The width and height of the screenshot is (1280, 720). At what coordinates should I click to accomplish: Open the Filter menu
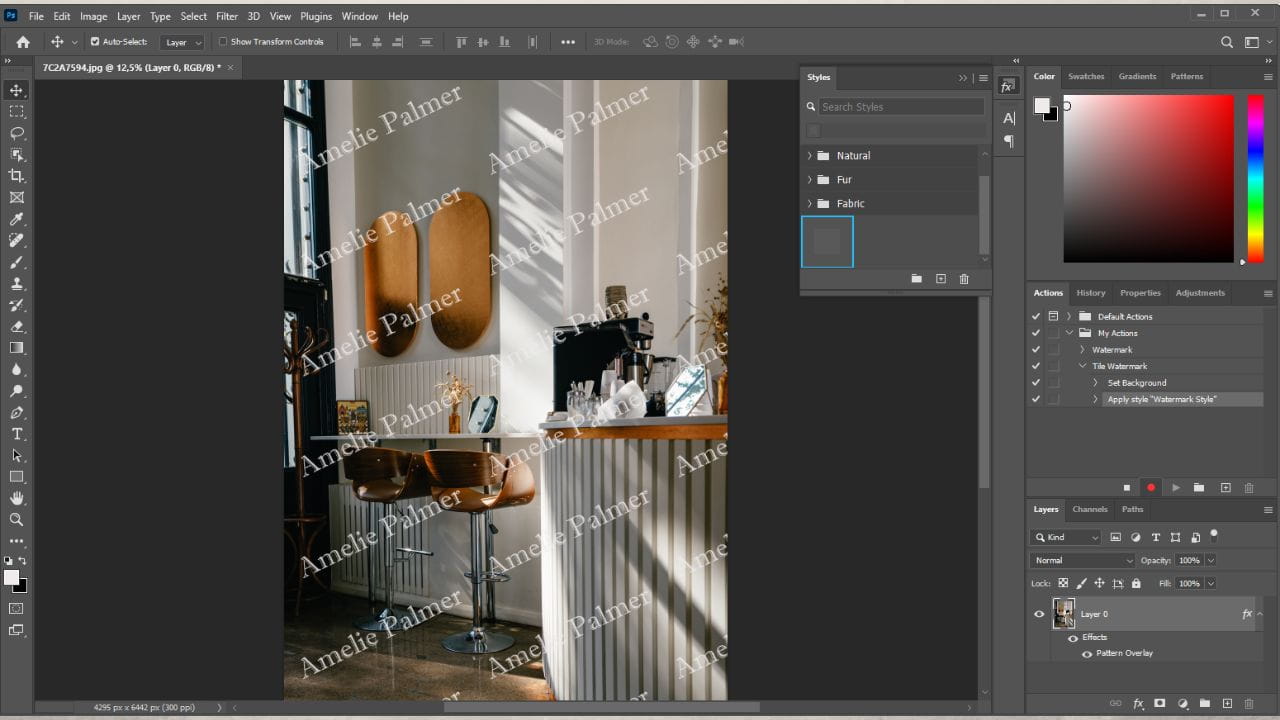[227, 16]
